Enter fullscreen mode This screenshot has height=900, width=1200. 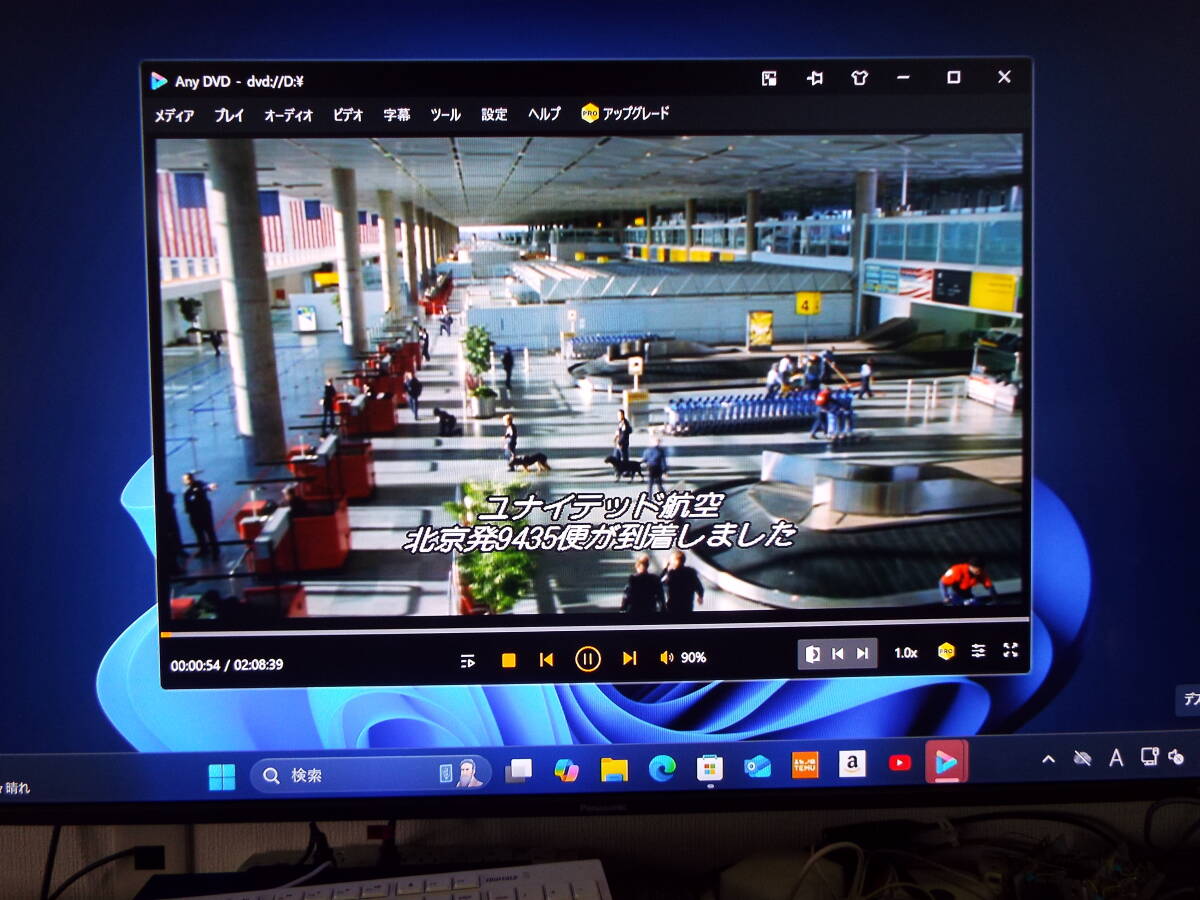point(1010,650)
